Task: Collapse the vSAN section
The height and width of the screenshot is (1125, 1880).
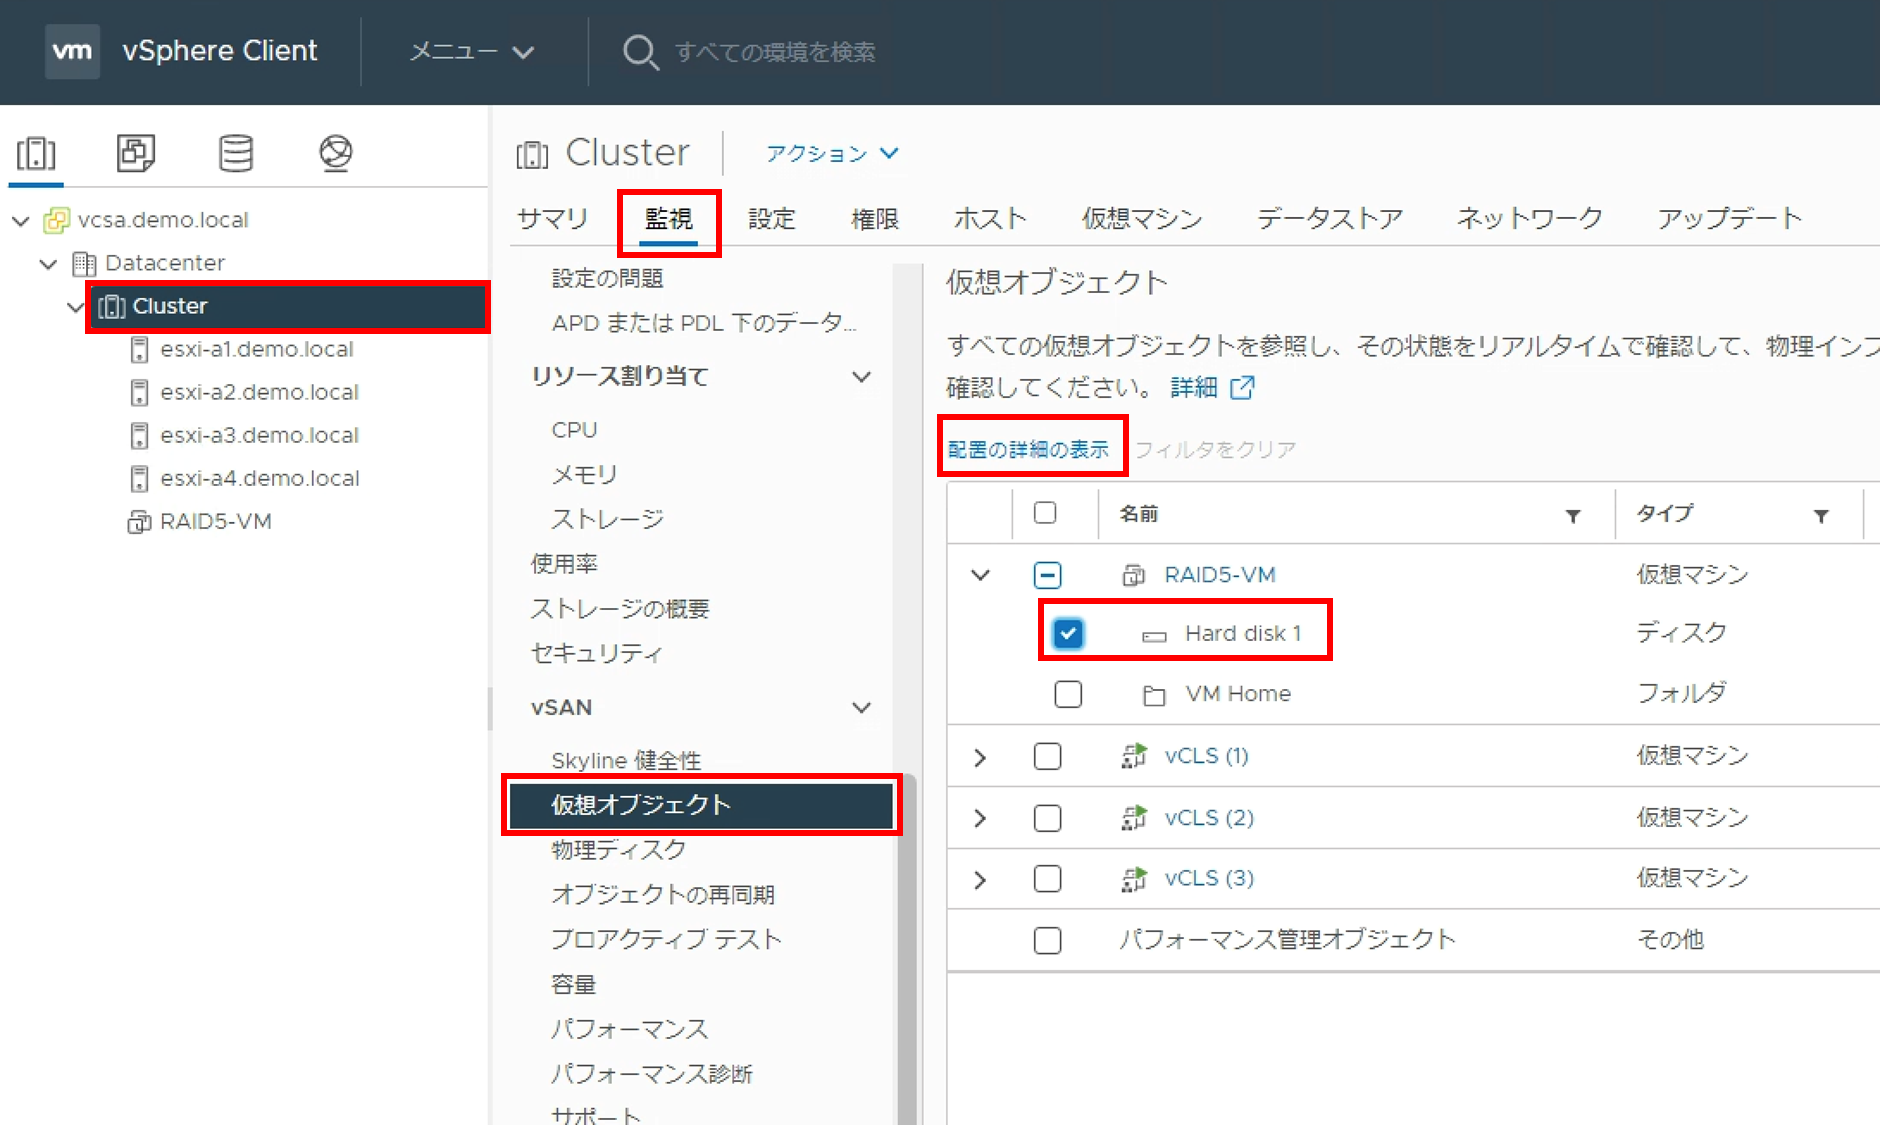Action: click(x=861, y=708)
